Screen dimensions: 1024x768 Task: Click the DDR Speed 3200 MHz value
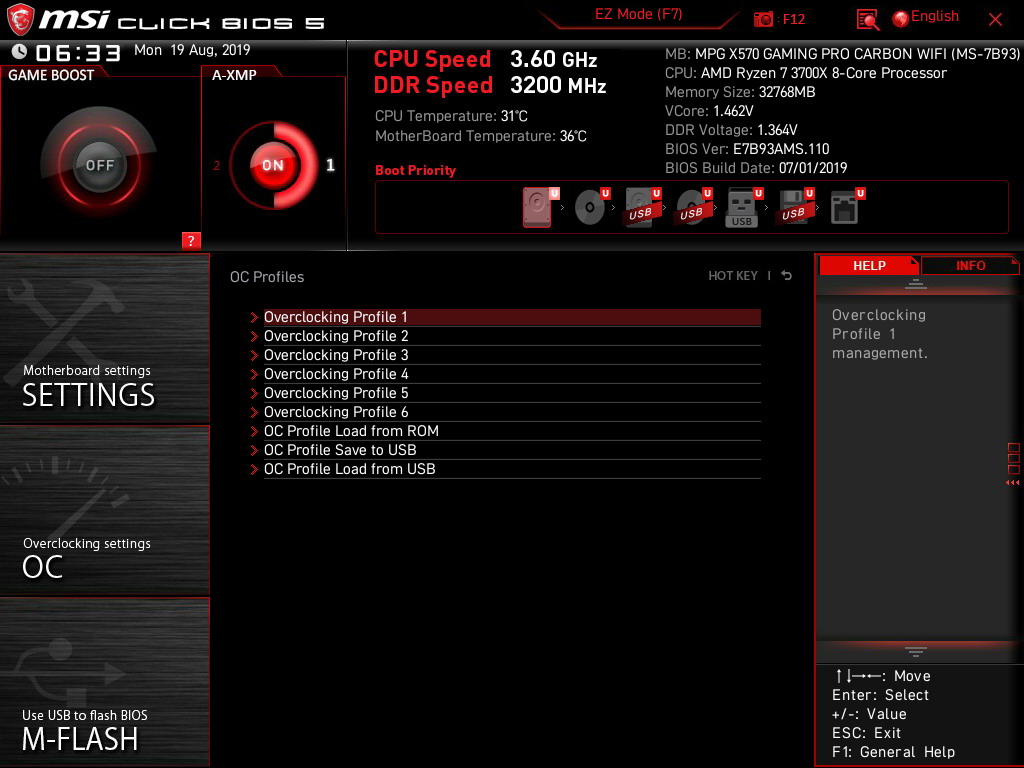click(558, 86)
